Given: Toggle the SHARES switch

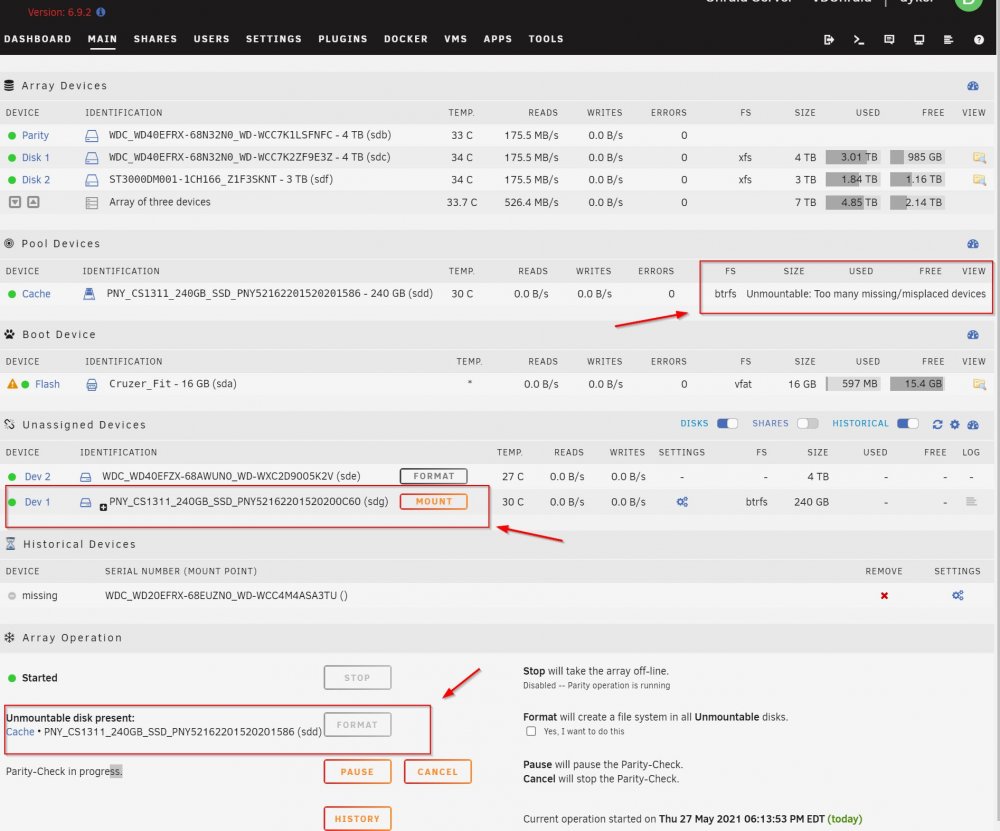Looking at the screenshot, I should click(807, 423).
